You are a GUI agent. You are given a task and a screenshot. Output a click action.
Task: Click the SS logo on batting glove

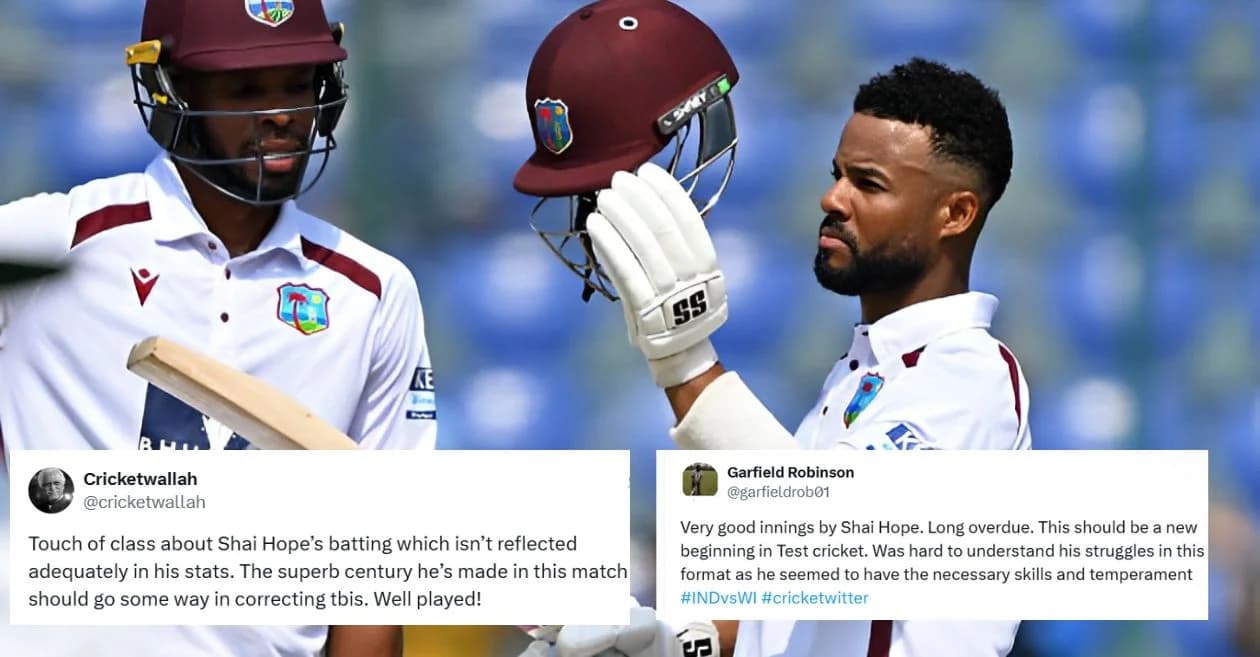[689, 307]
